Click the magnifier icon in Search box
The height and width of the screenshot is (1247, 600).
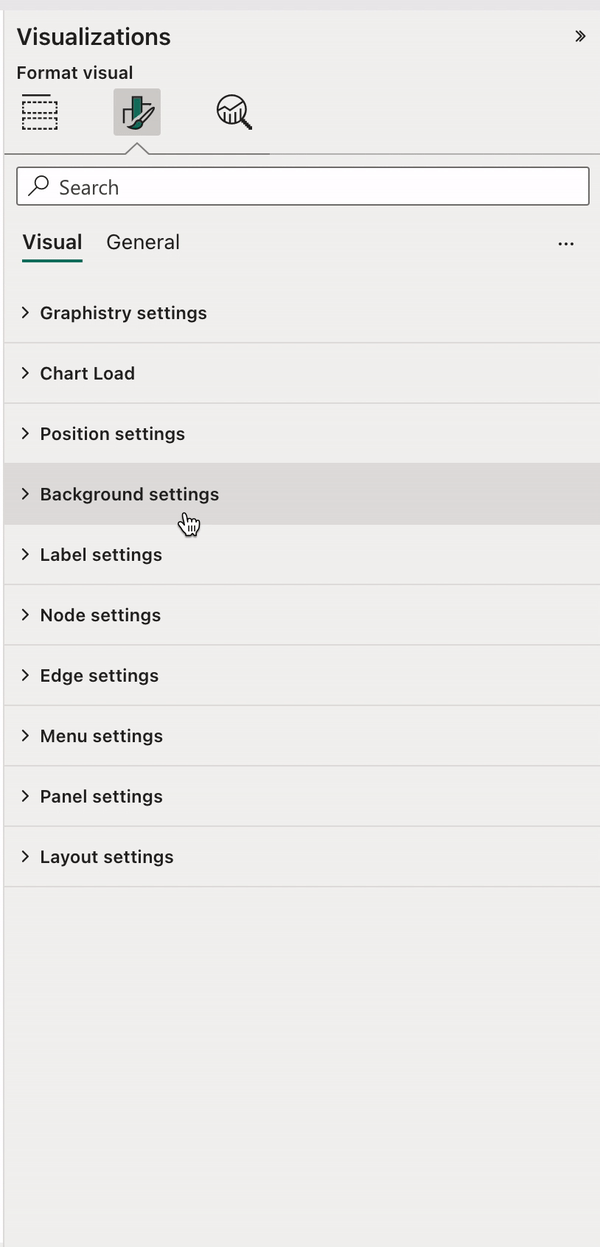tap(40, 187)
